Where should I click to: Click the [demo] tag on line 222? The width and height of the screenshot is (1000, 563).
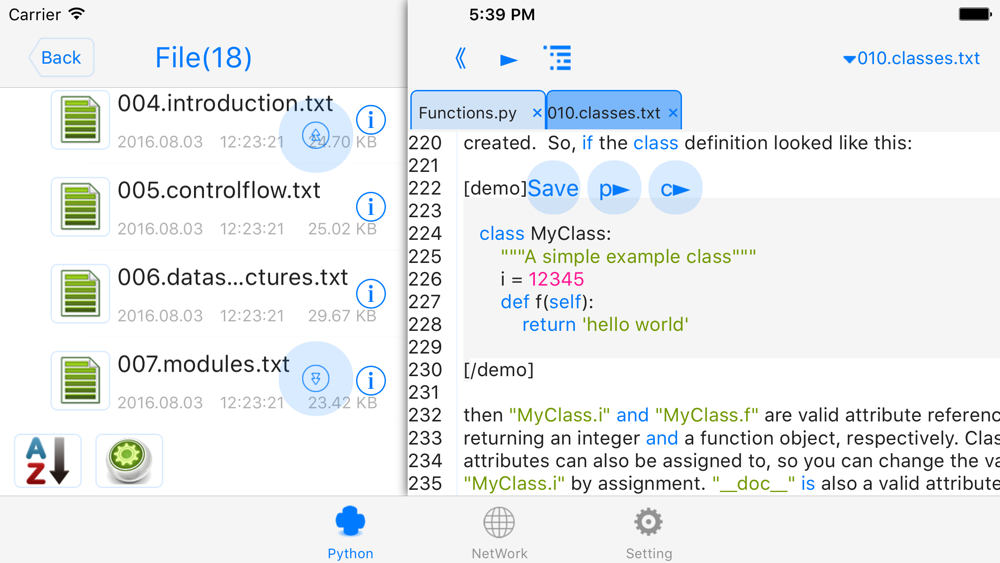[495, 188]
